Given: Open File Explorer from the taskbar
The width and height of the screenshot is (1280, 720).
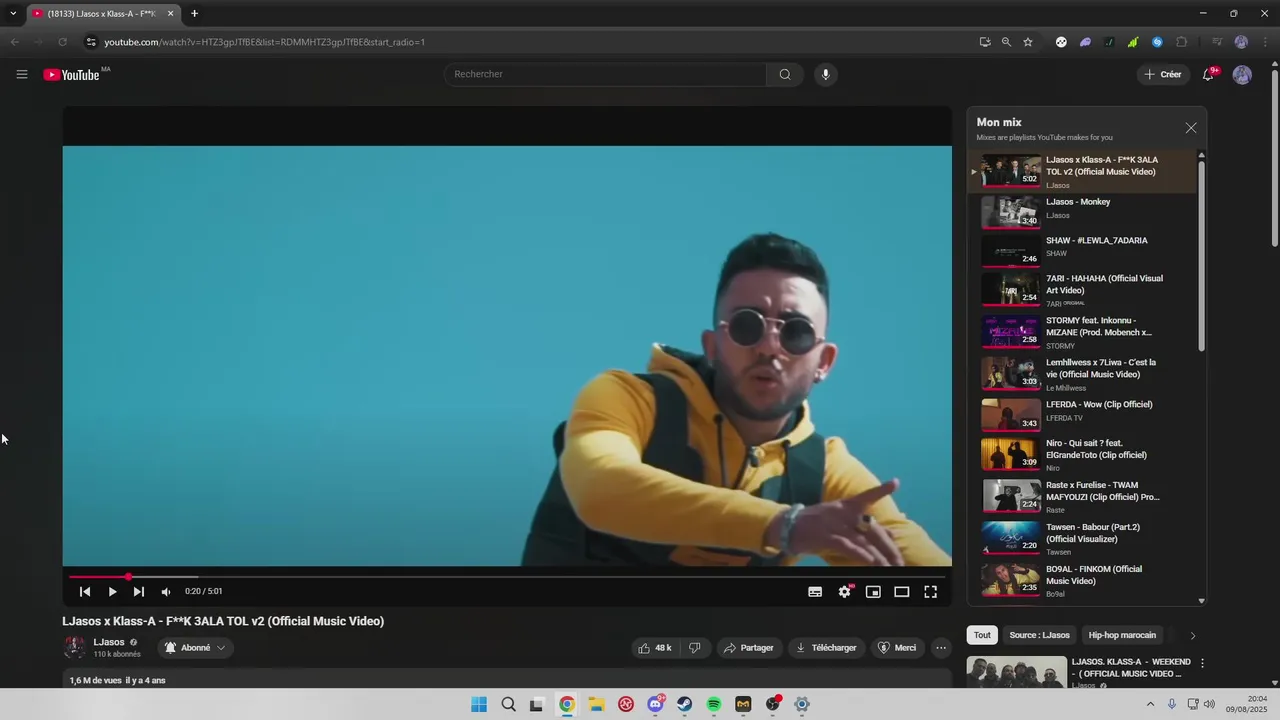Looking at the screenshot, I should point(596,705).
